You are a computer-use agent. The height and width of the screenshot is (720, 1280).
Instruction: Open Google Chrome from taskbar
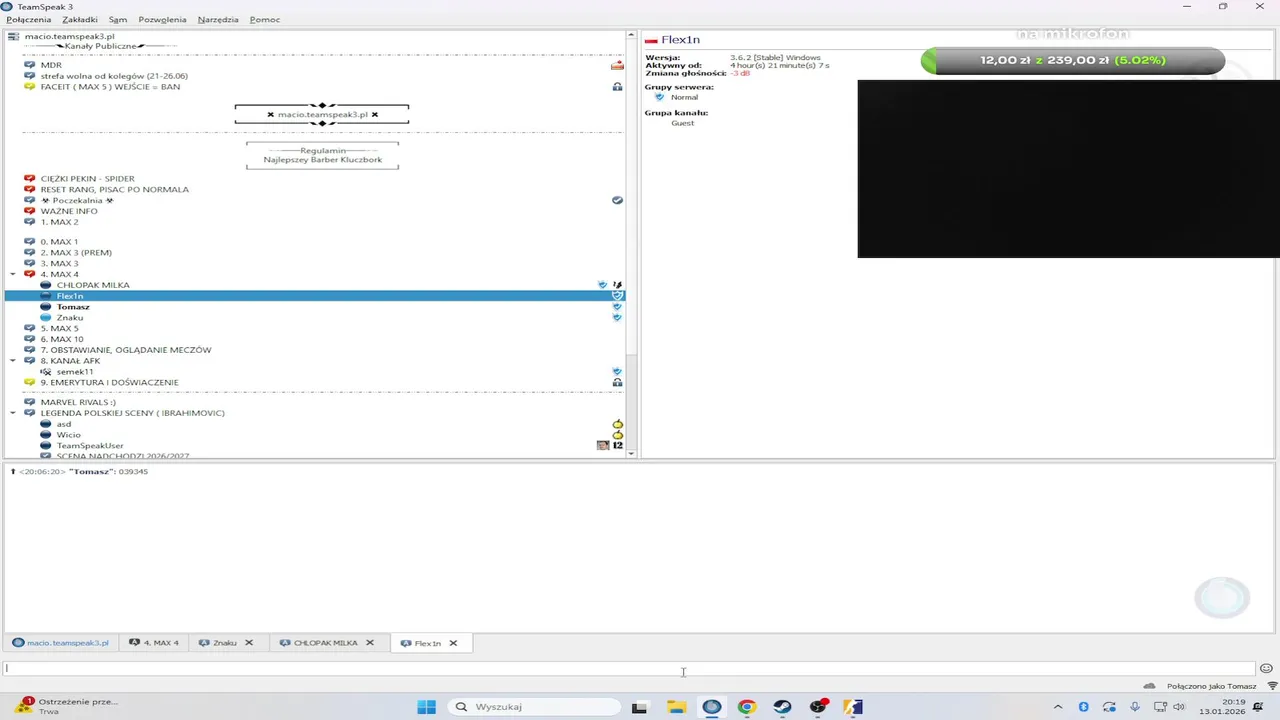point(747,707)
